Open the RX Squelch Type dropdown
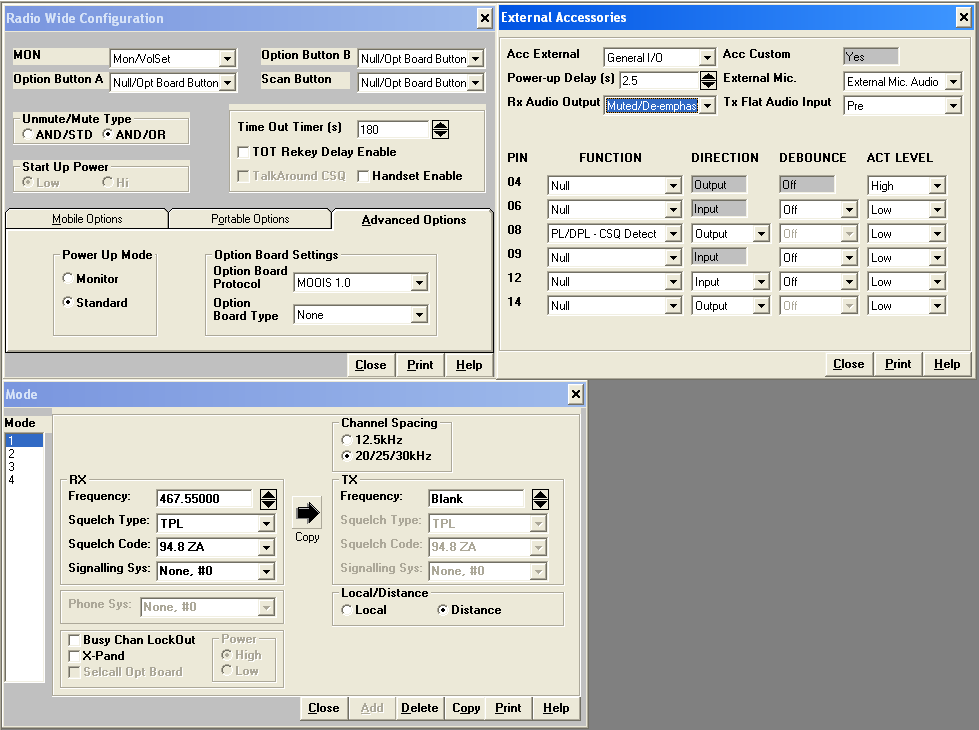This screenshot has width=979, height=730. tap(266, 523)
